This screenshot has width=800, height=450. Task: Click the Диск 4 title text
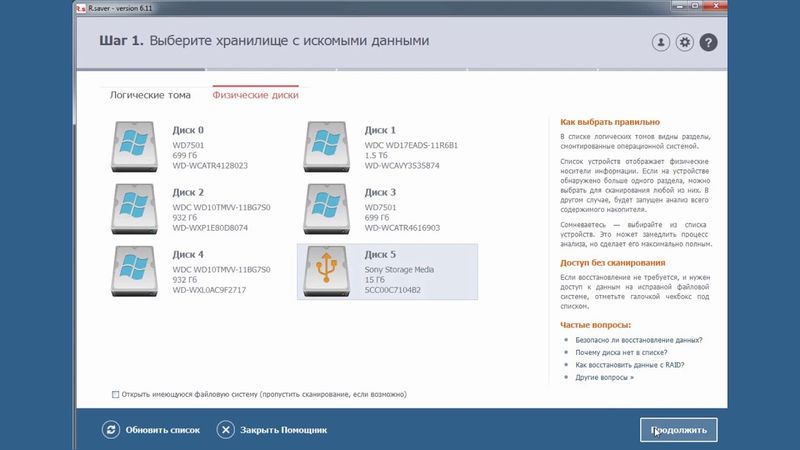tap(188, 255)
